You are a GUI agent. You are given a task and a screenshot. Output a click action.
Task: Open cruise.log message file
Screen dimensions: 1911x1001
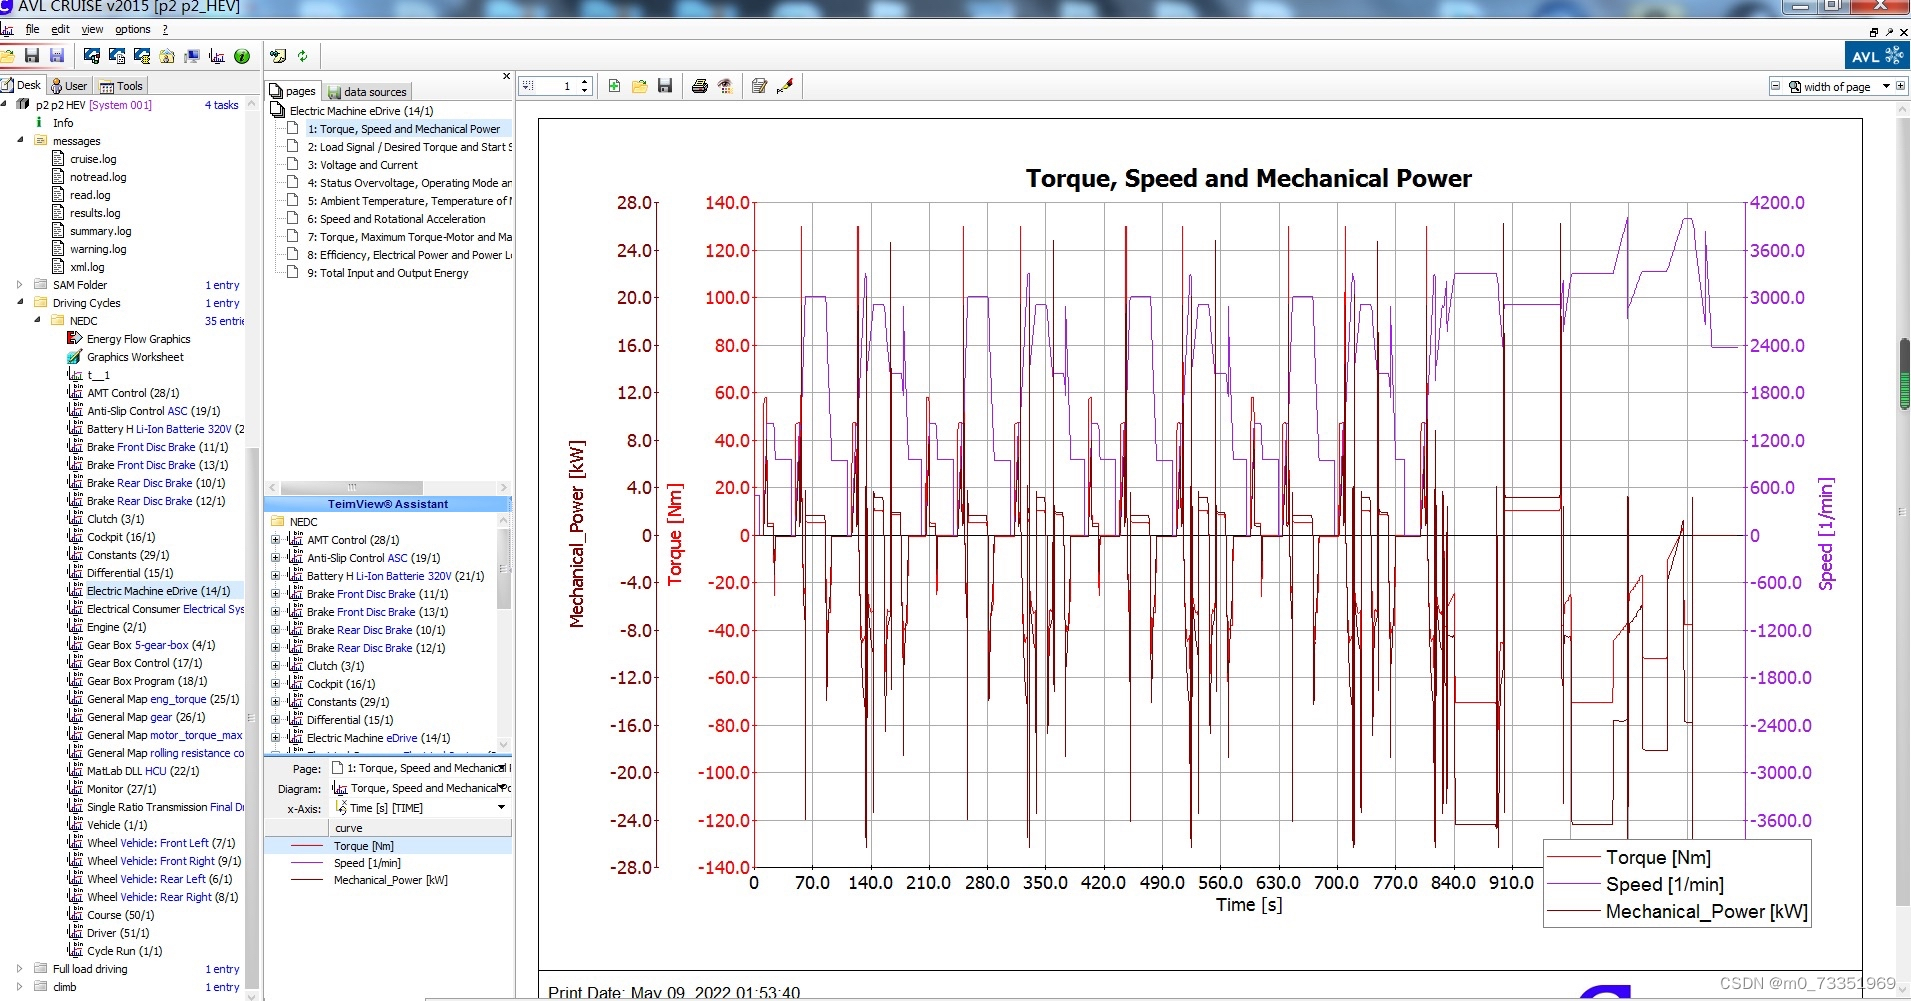point(93,159)
